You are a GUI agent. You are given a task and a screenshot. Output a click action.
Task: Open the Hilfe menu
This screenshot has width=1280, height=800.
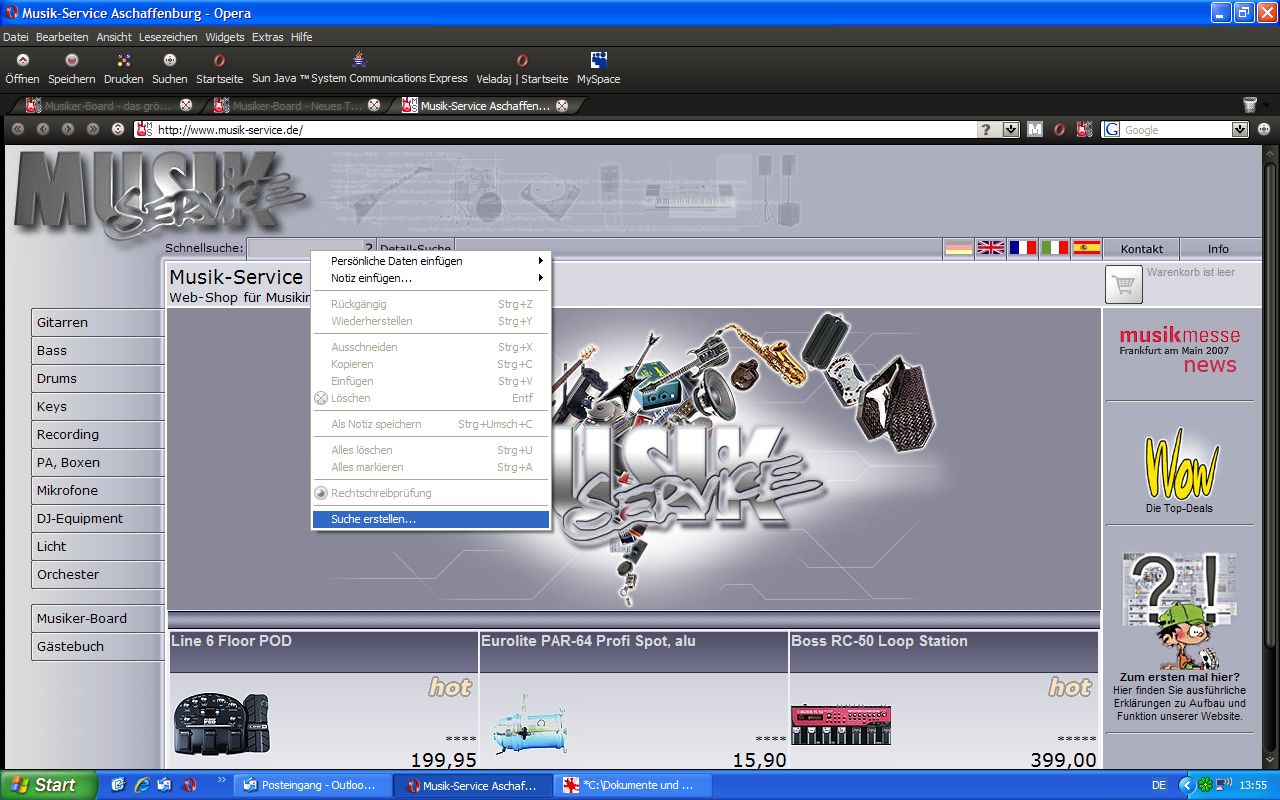coord(302,37)
